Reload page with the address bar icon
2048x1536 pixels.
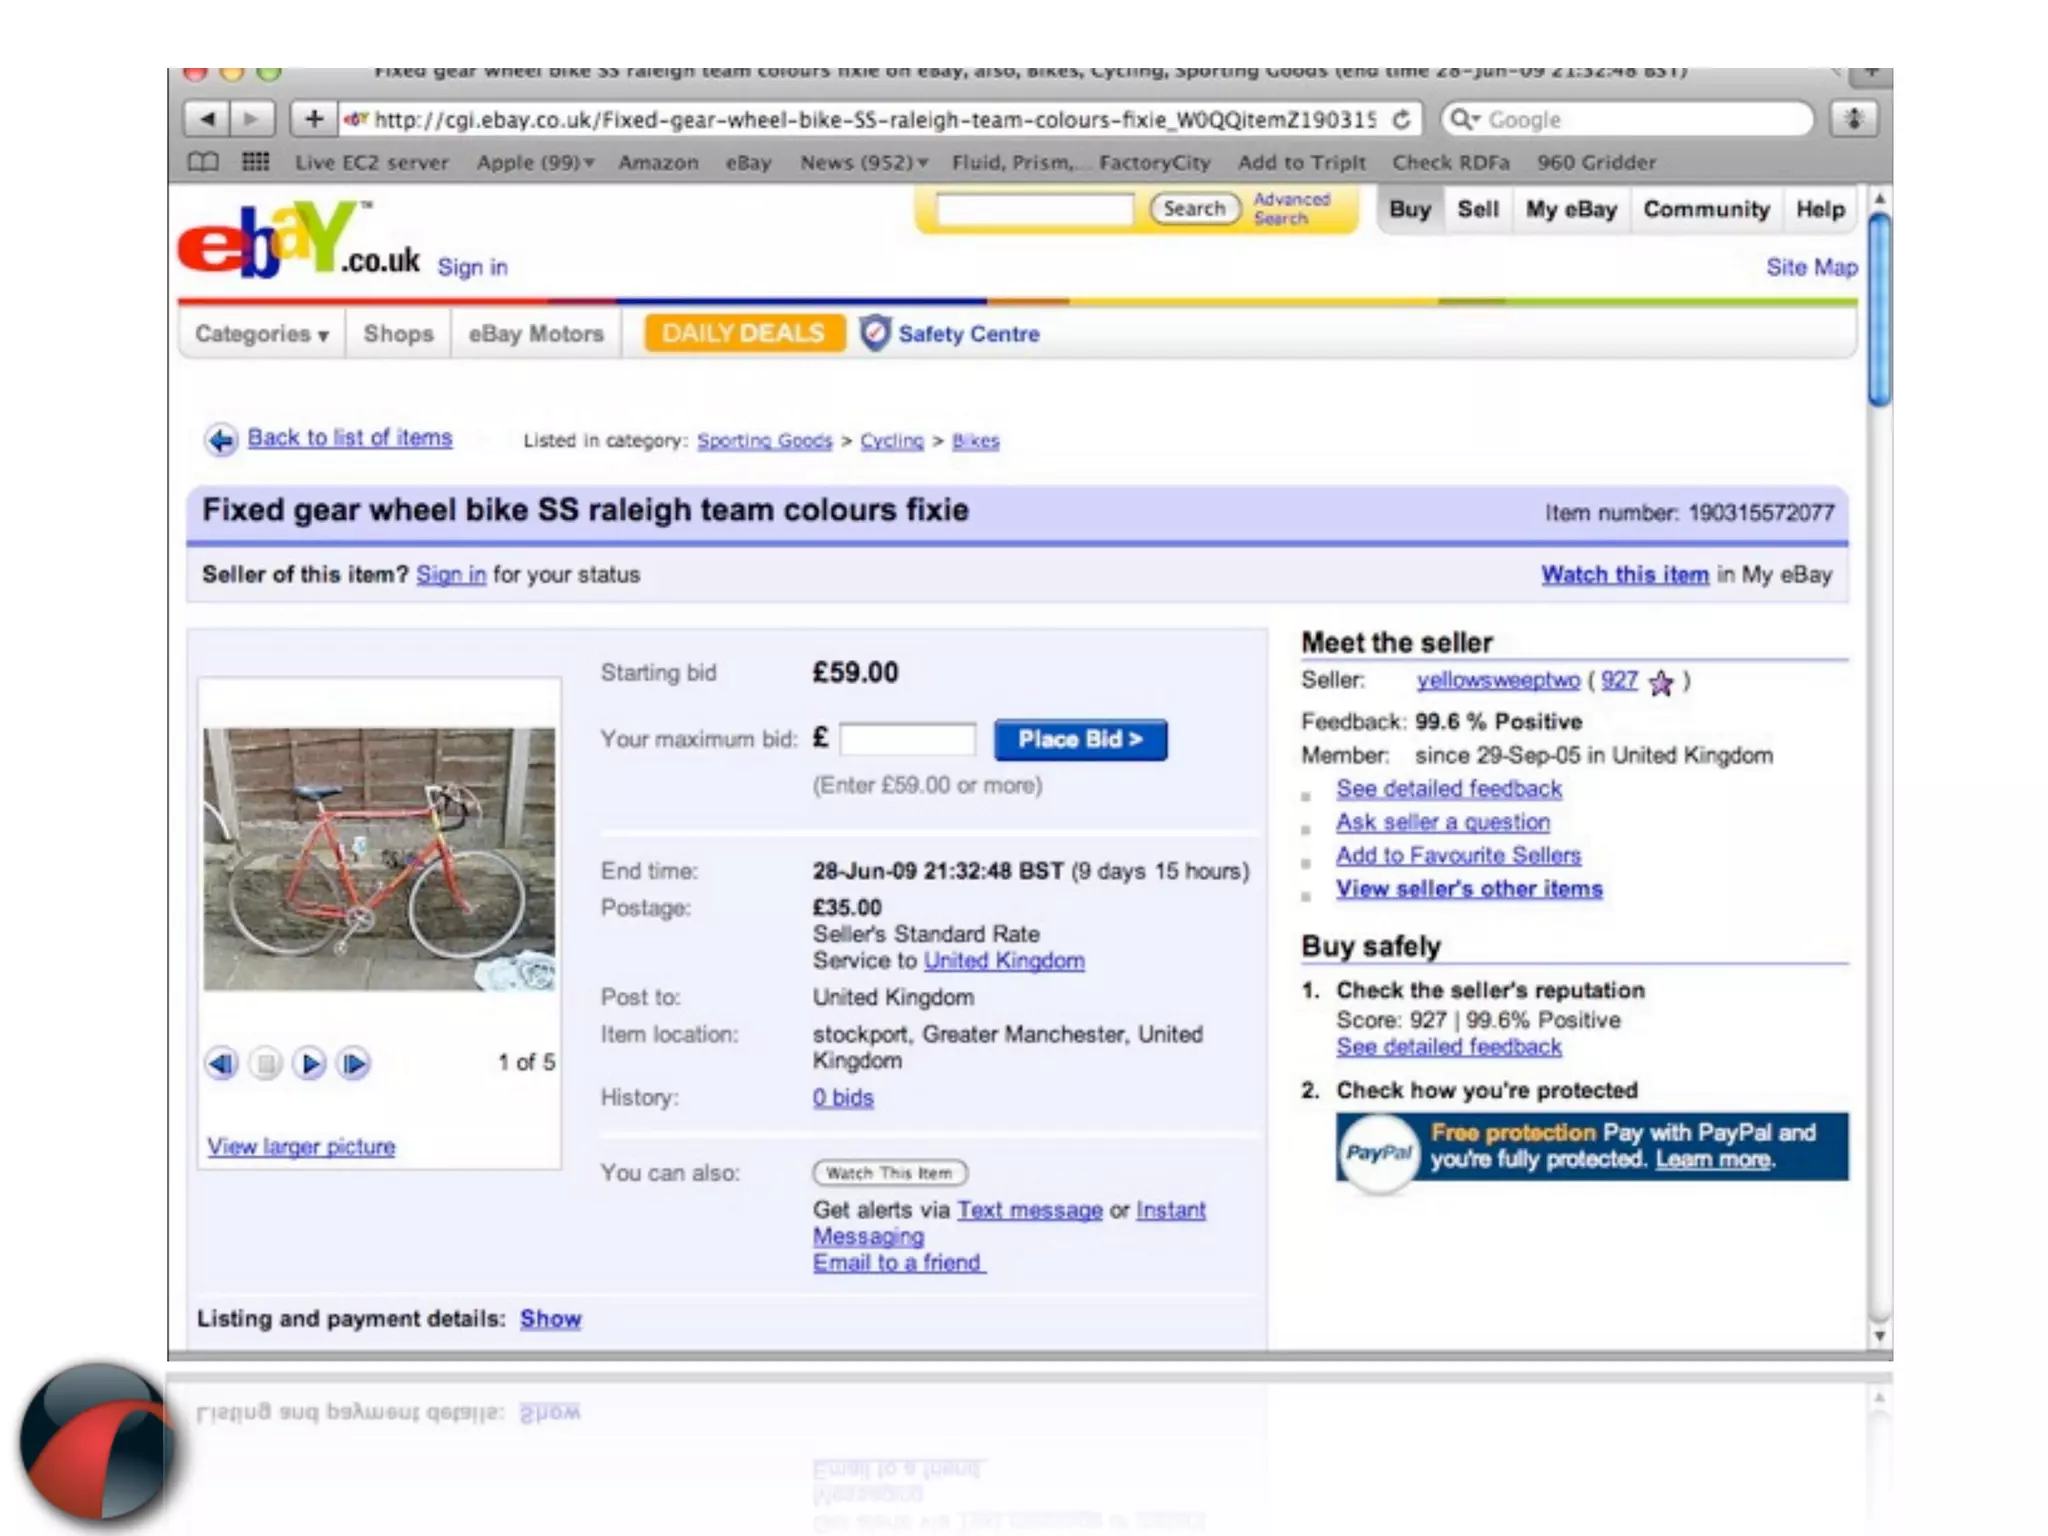[x=1402, y=120]
